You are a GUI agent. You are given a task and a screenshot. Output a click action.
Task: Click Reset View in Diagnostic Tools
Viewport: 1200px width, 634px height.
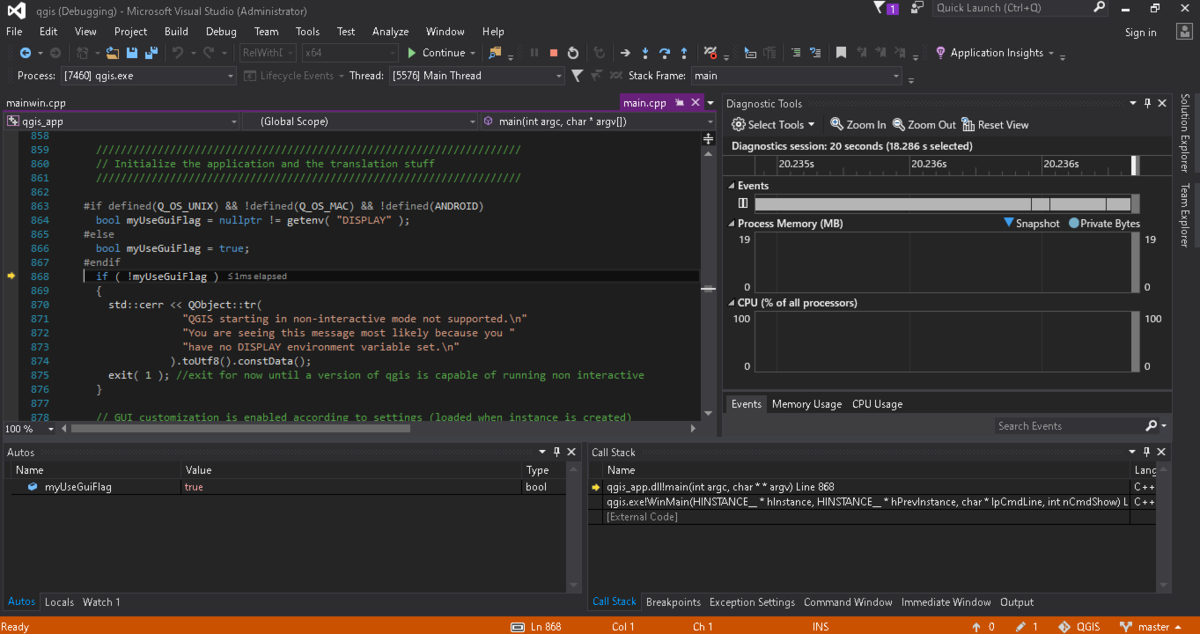coord(995,125)
